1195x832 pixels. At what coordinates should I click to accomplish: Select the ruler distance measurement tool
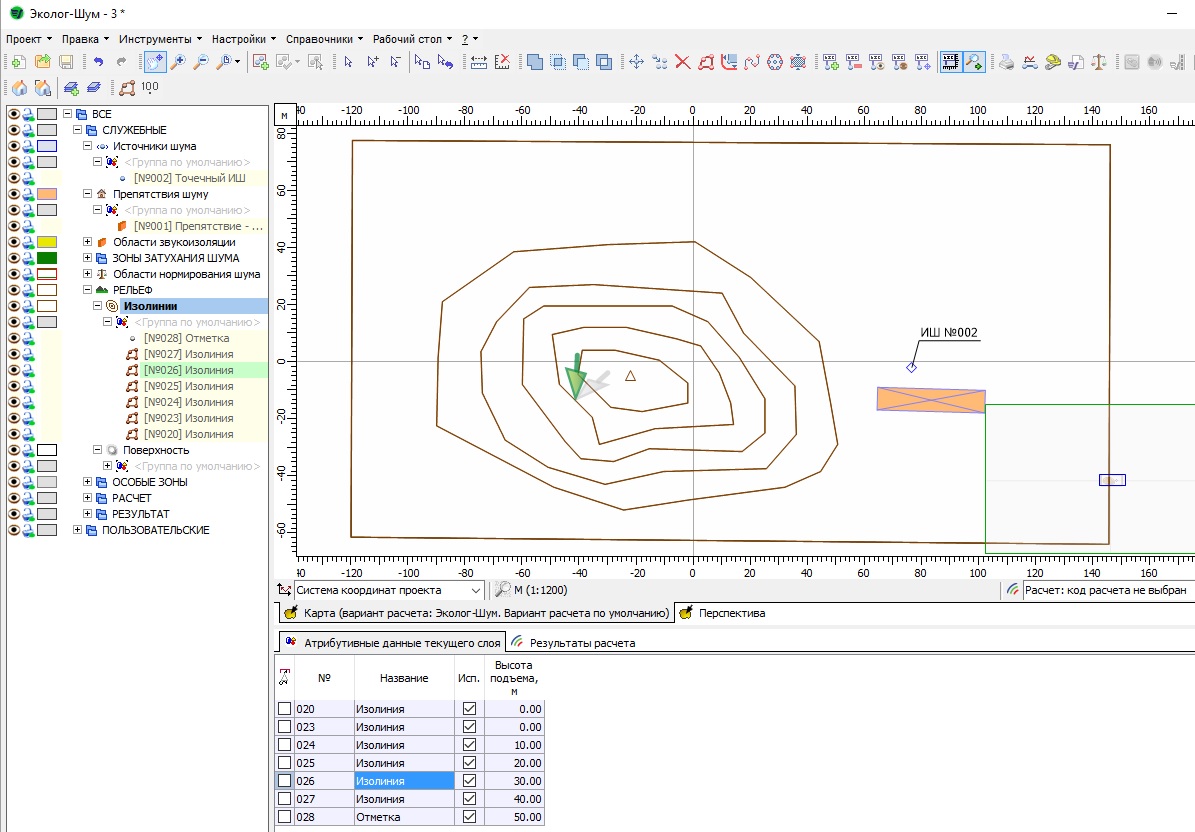(x=478, y=62)
